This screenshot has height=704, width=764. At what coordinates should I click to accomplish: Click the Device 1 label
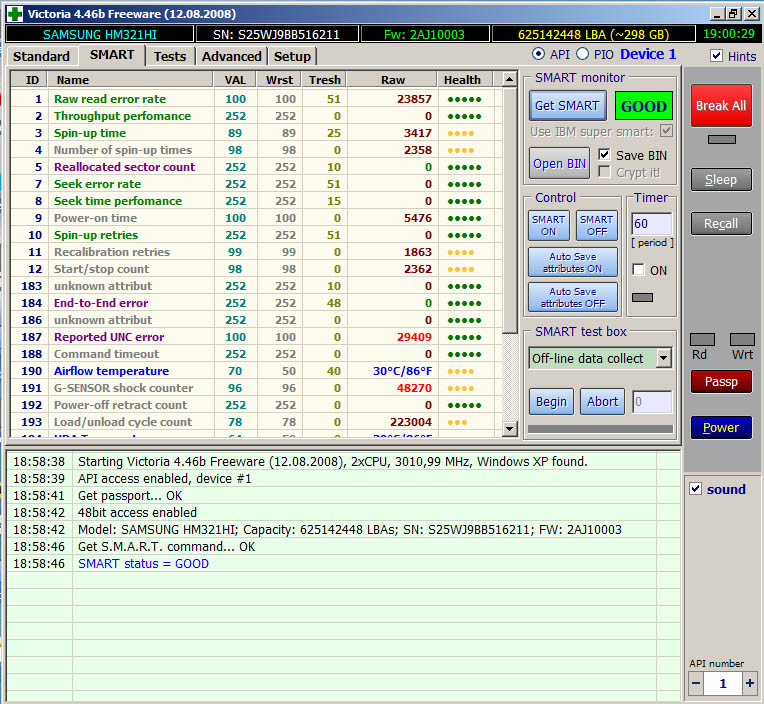[x=648, y=54]
